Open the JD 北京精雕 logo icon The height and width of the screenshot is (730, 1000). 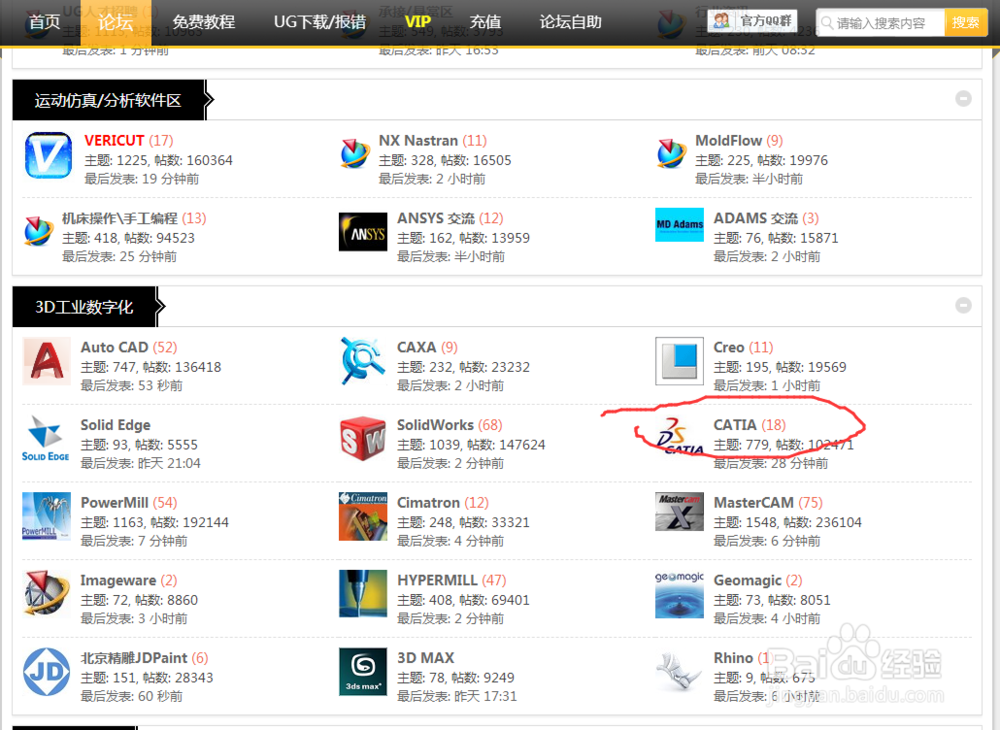(47, 671)
